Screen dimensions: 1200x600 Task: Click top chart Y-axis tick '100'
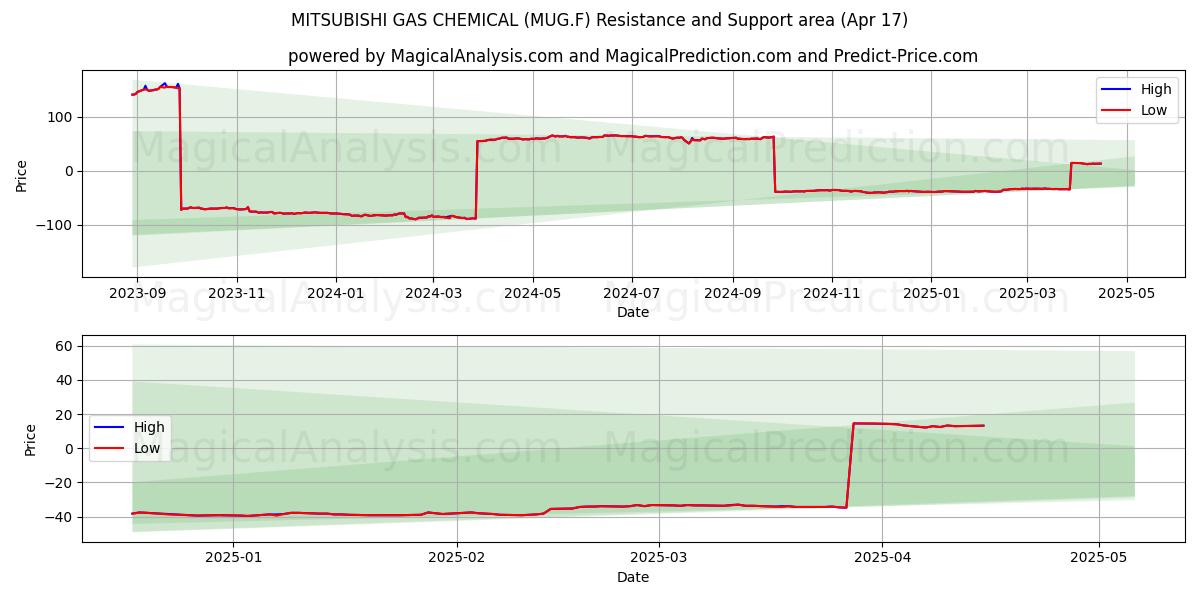click(x=62, y=117)
